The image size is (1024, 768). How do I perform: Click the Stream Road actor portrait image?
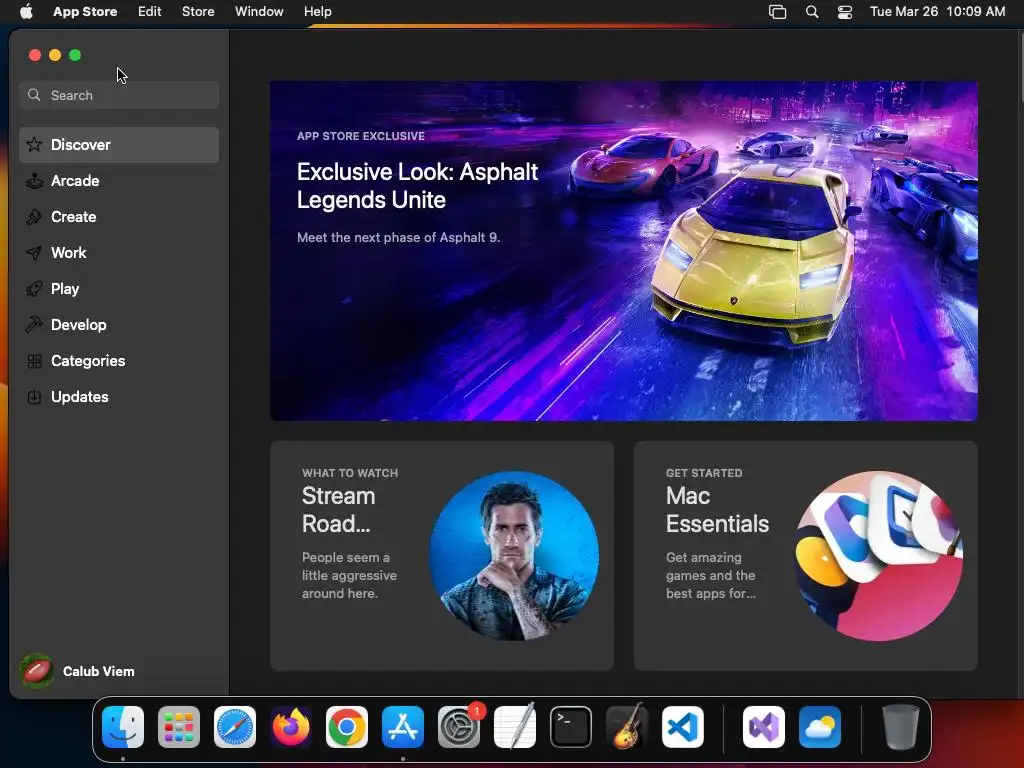click(x=514, y=556)
